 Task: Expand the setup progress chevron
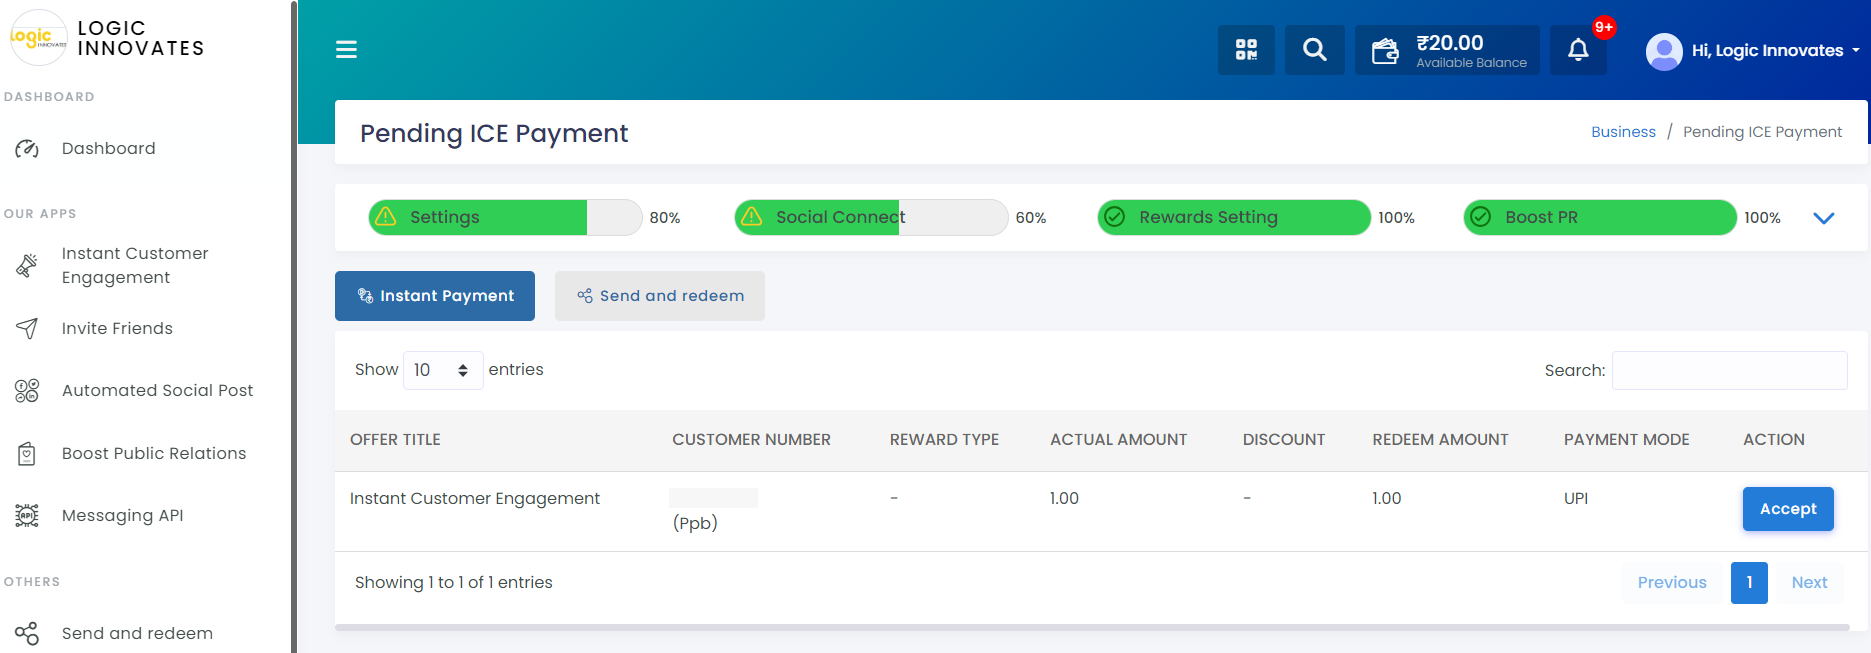pyautogui.click(x=1824, y=218)
